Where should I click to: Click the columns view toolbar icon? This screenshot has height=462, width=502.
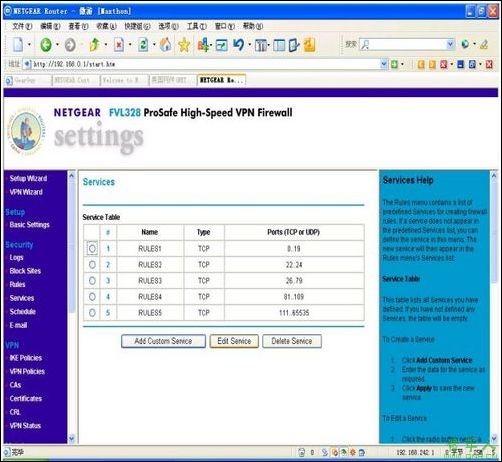(x=261, y=45)
